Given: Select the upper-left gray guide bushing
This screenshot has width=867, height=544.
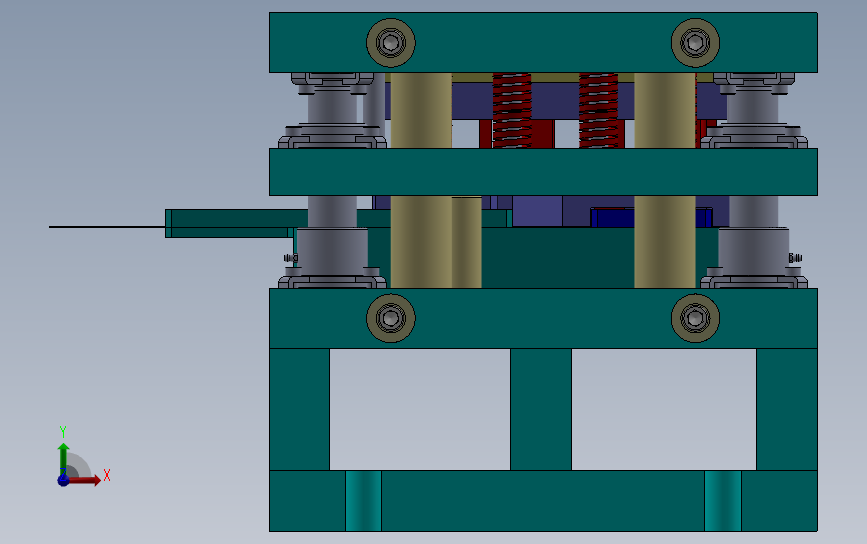Looking at the screenshot, I should coord(332,110).
